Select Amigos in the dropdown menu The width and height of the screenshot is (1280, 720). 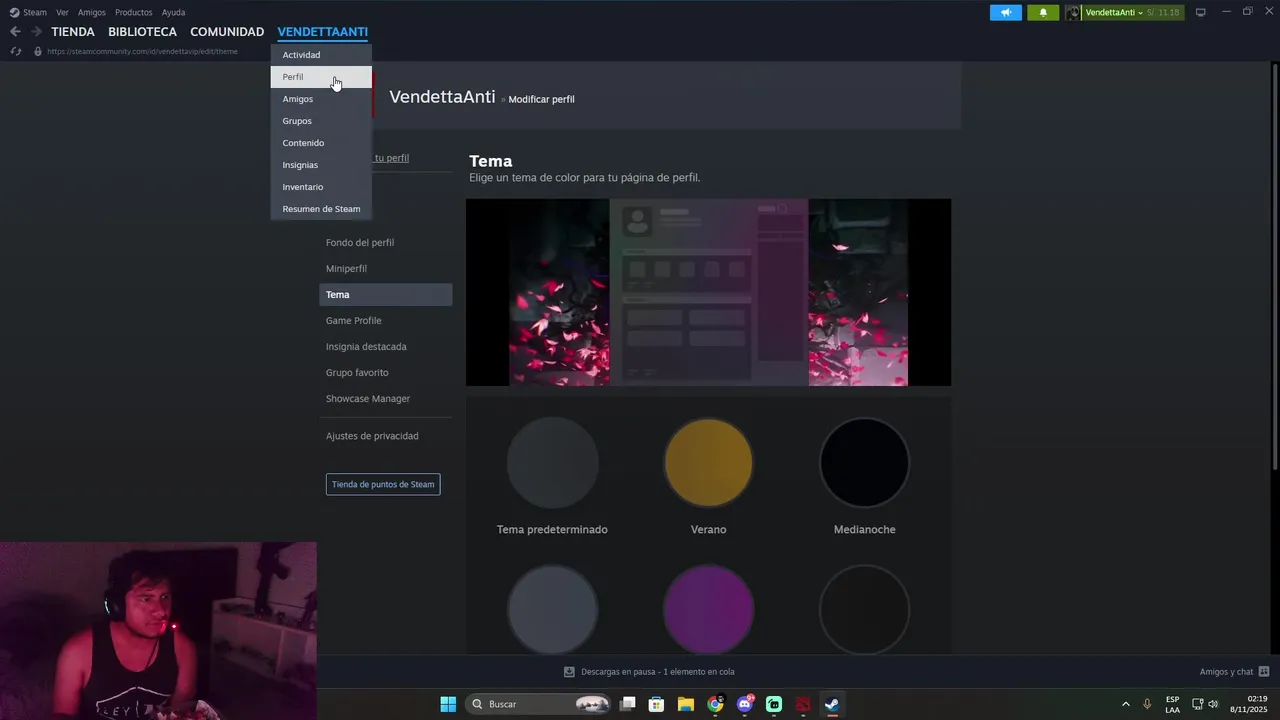point(321,99)
